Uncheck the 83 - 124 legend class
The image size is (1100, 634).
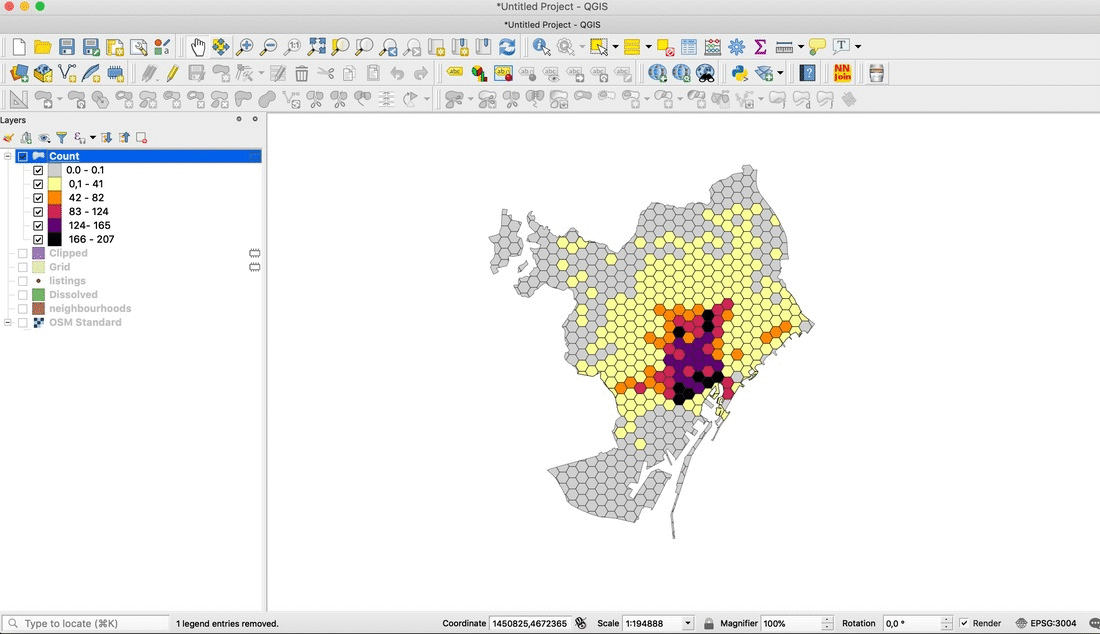[x=38, y=212]
